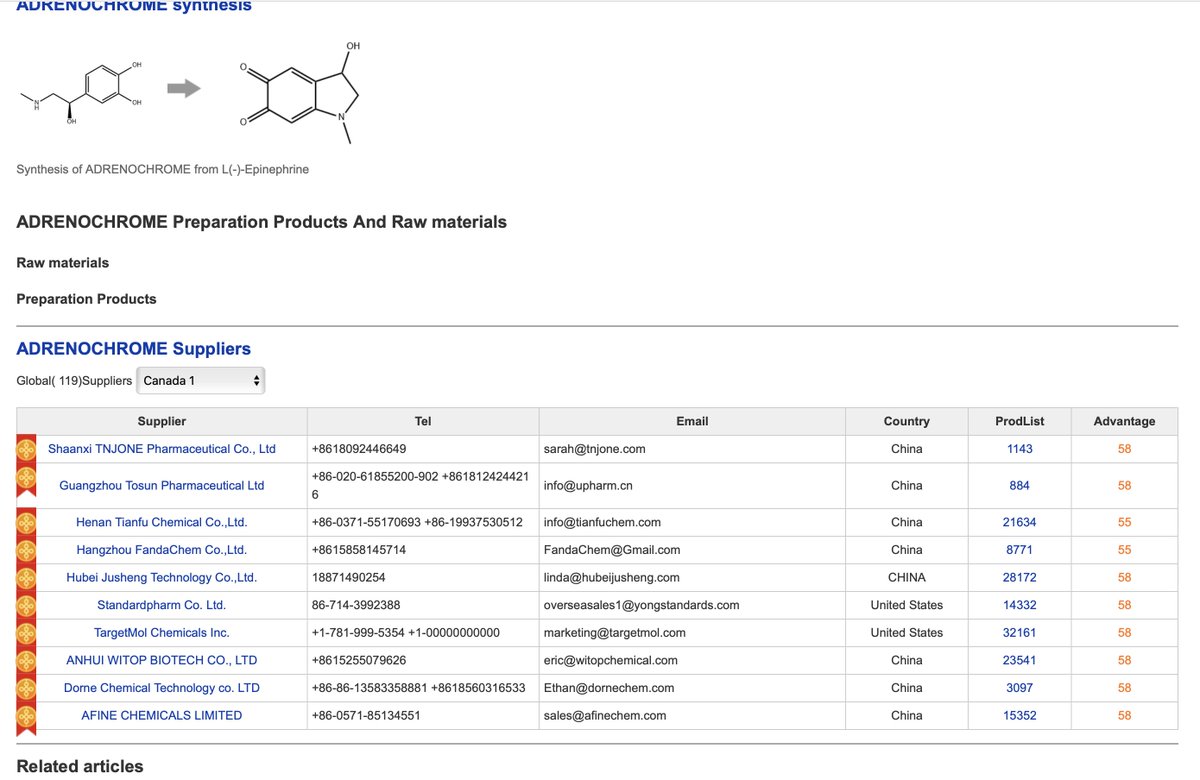
Task: Open ANHUI WITOP BIOTECH CO., LTD link
Action: [x=162, y=660]
